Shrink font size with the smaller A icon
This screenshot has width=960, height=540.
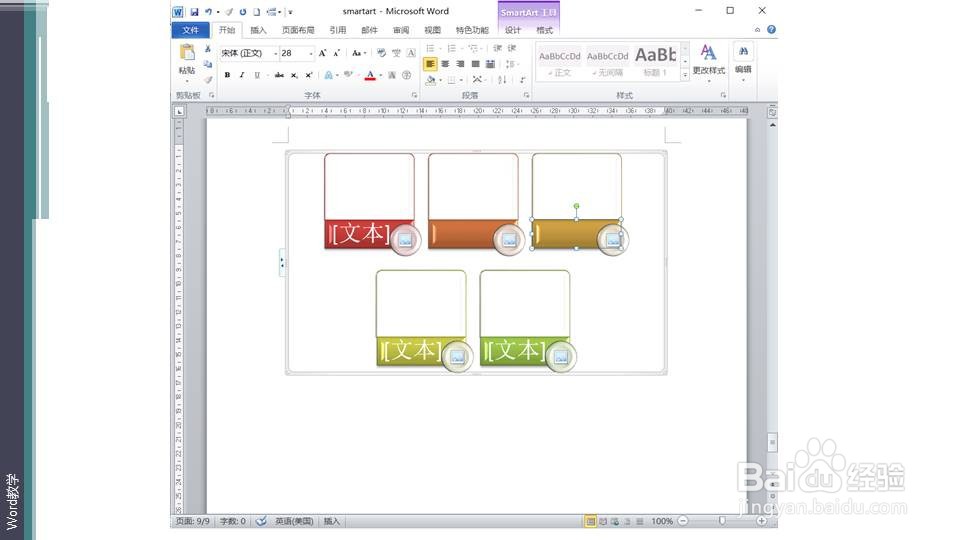(x=336, y=53)
